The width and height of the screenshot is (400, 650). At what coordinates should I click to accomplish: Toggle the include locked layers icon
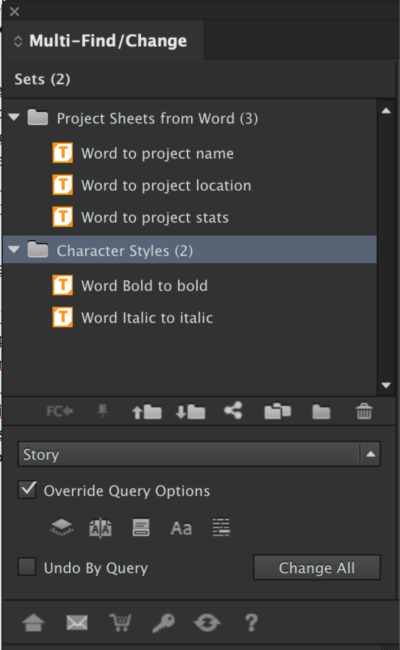(61, 528)
